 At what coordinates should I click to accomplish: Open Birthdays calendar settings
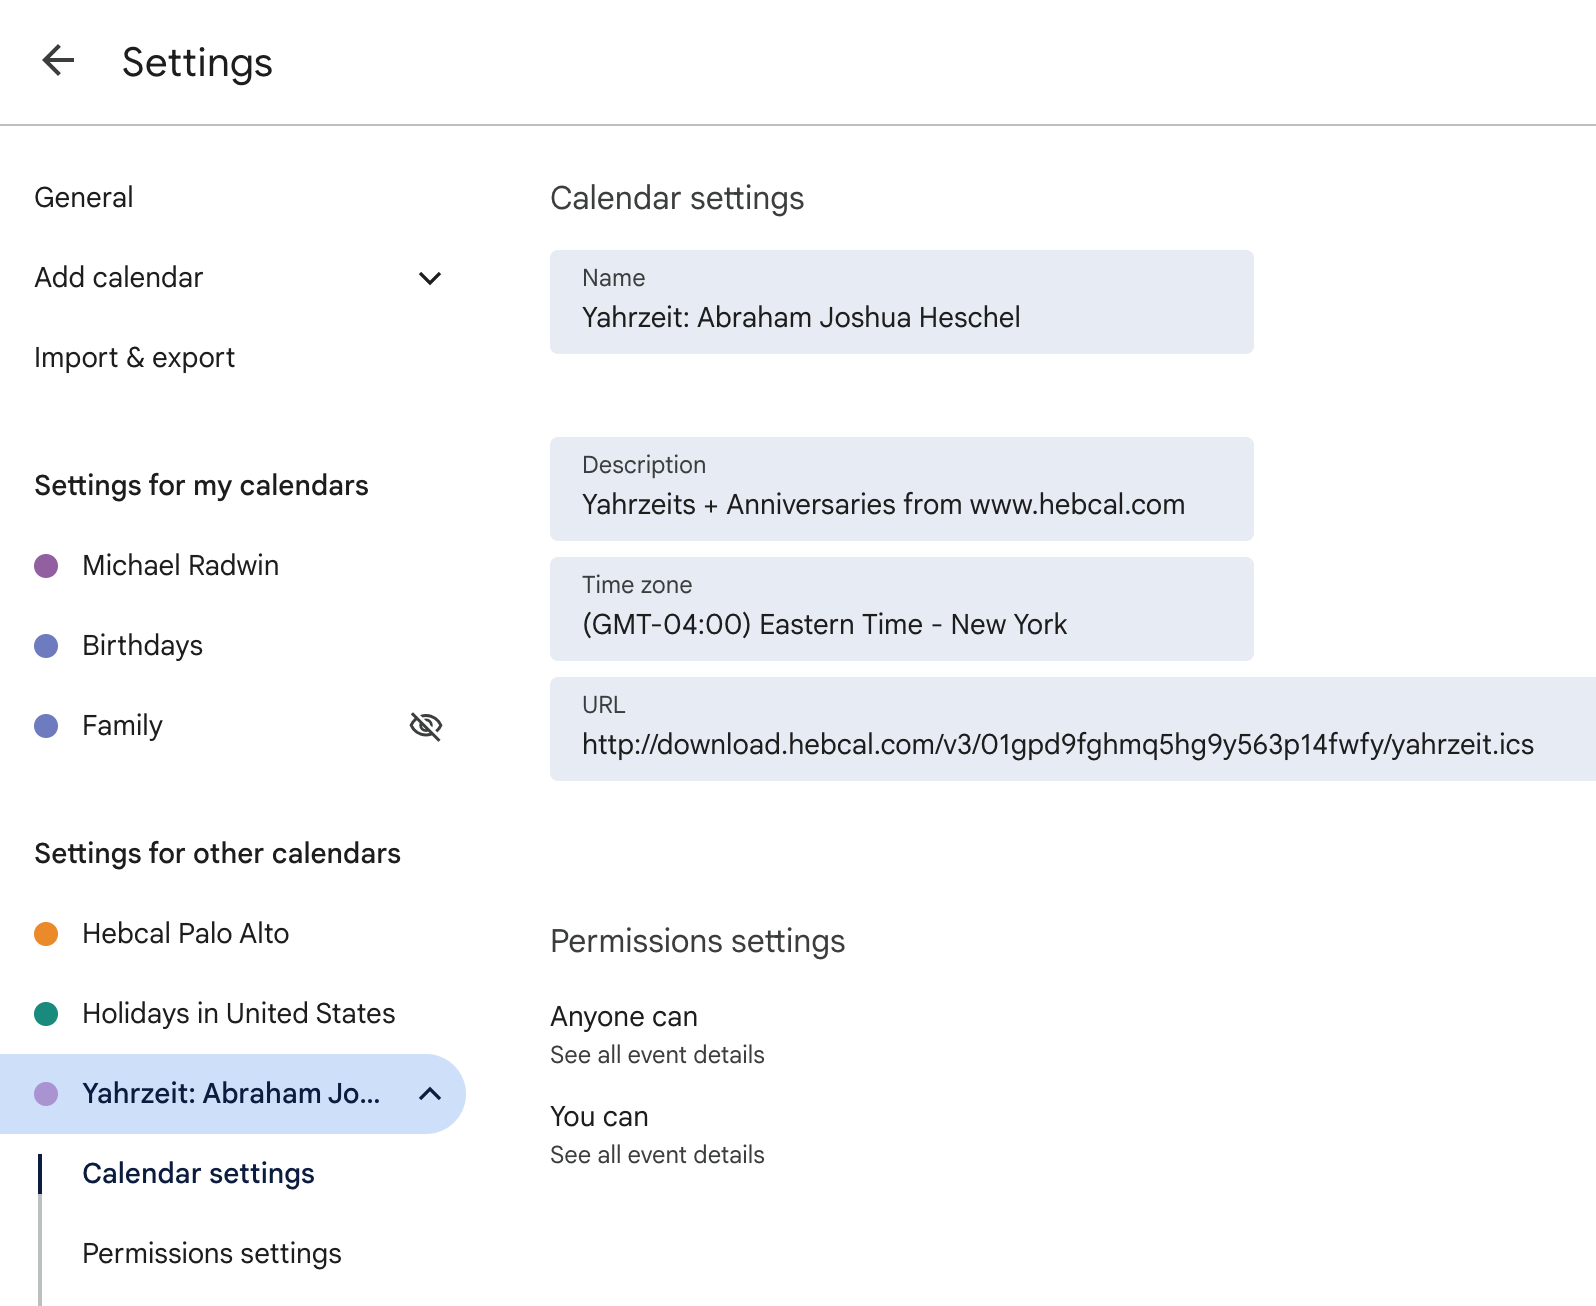tap(143, 645)
